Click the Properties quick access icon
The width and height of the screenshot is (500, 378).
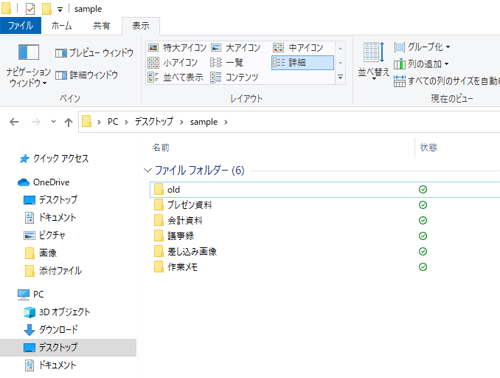click(x=30, y=9)
